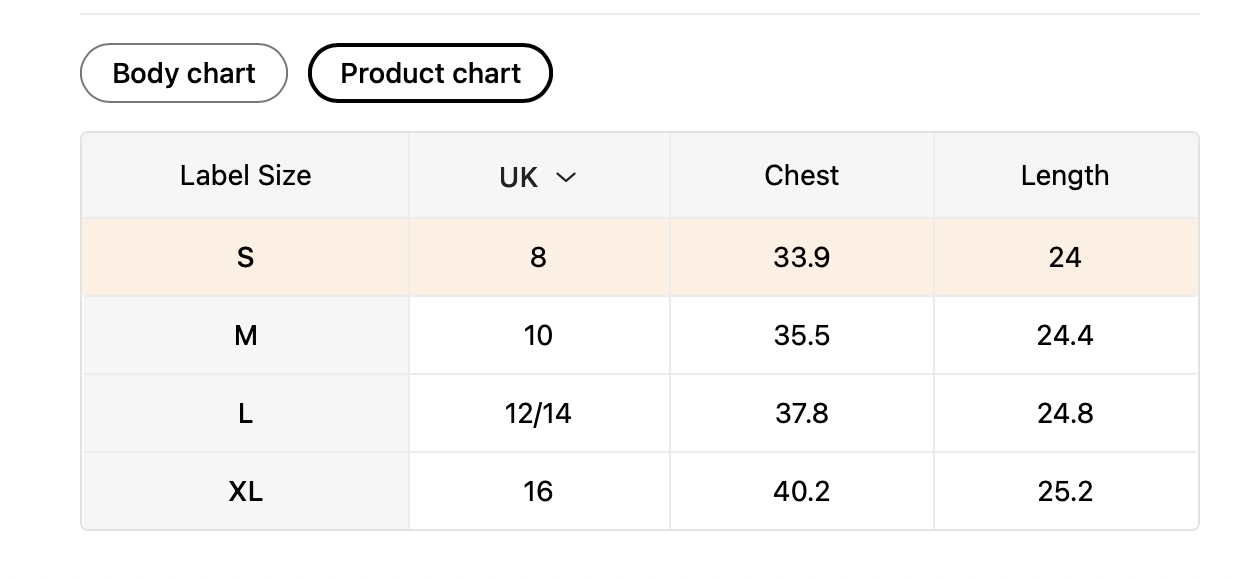
Task: Click the Chest column header
Action: click(801, 175)
